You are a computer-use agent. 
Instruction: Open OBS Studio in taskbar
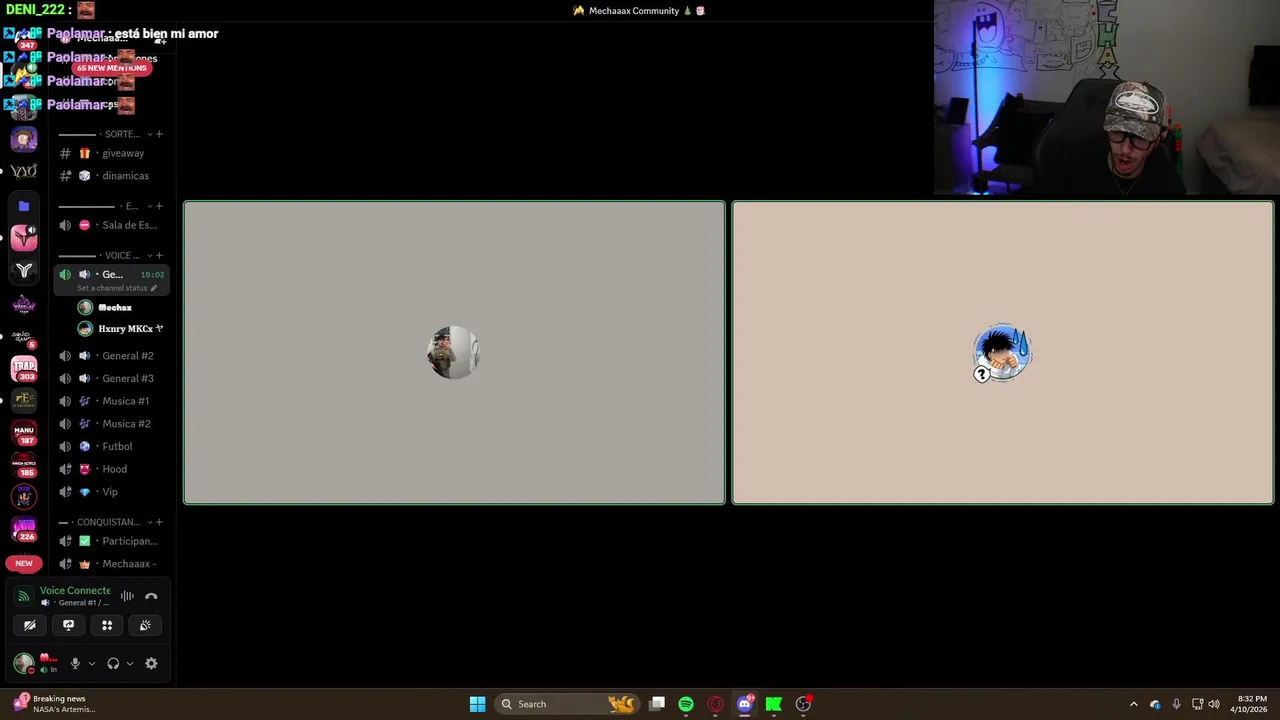(803, 704)
